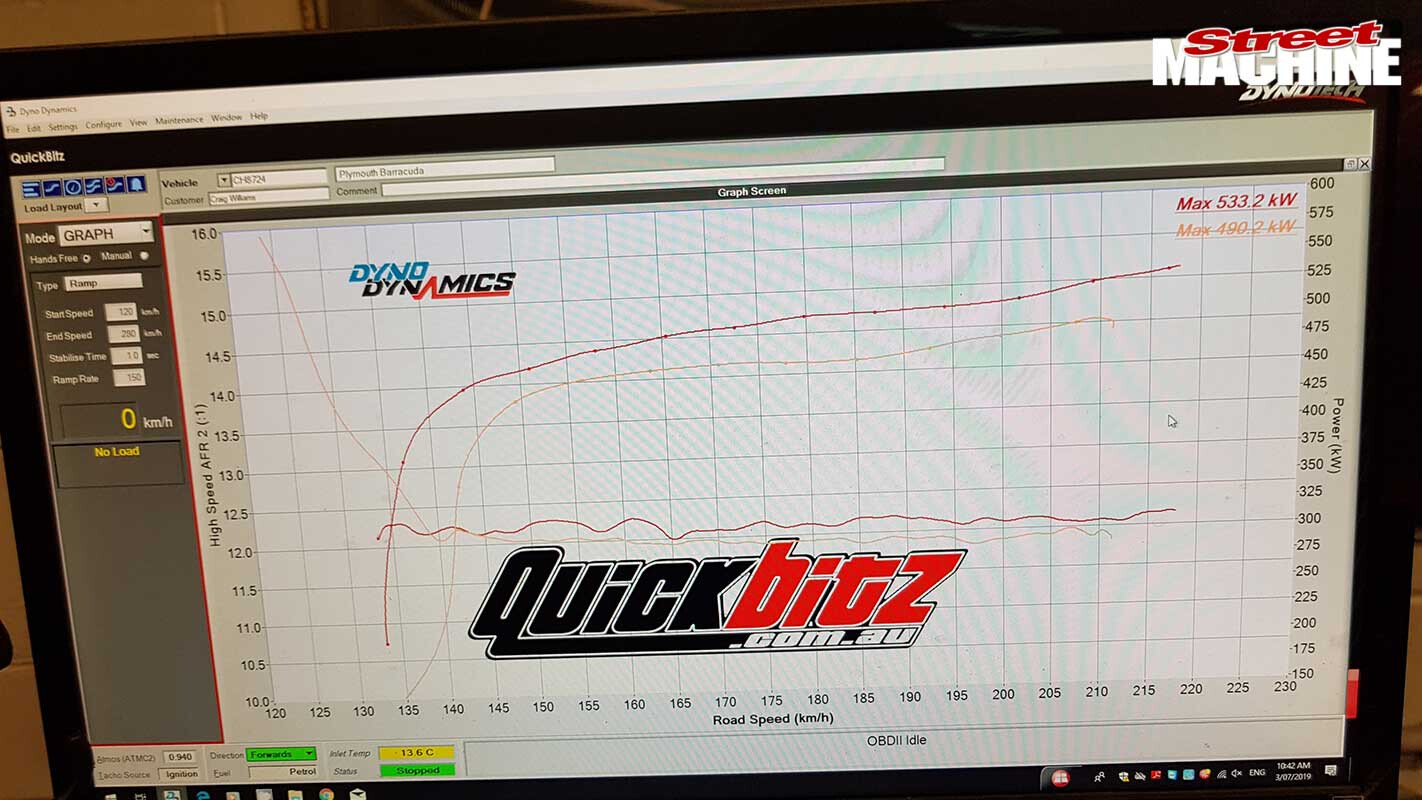
Task: Click the Customer name field
Action: pyautogui.click(x=269, y=197)
